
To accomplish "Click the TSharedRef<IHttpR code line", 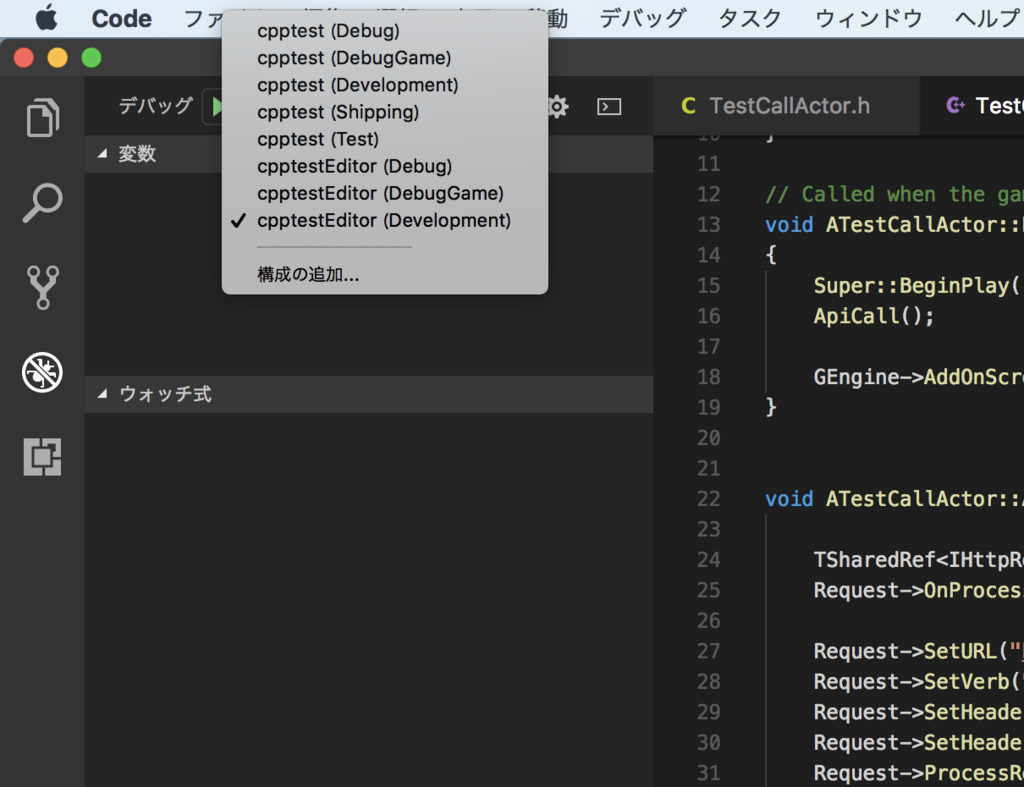I will pos(918,560).
